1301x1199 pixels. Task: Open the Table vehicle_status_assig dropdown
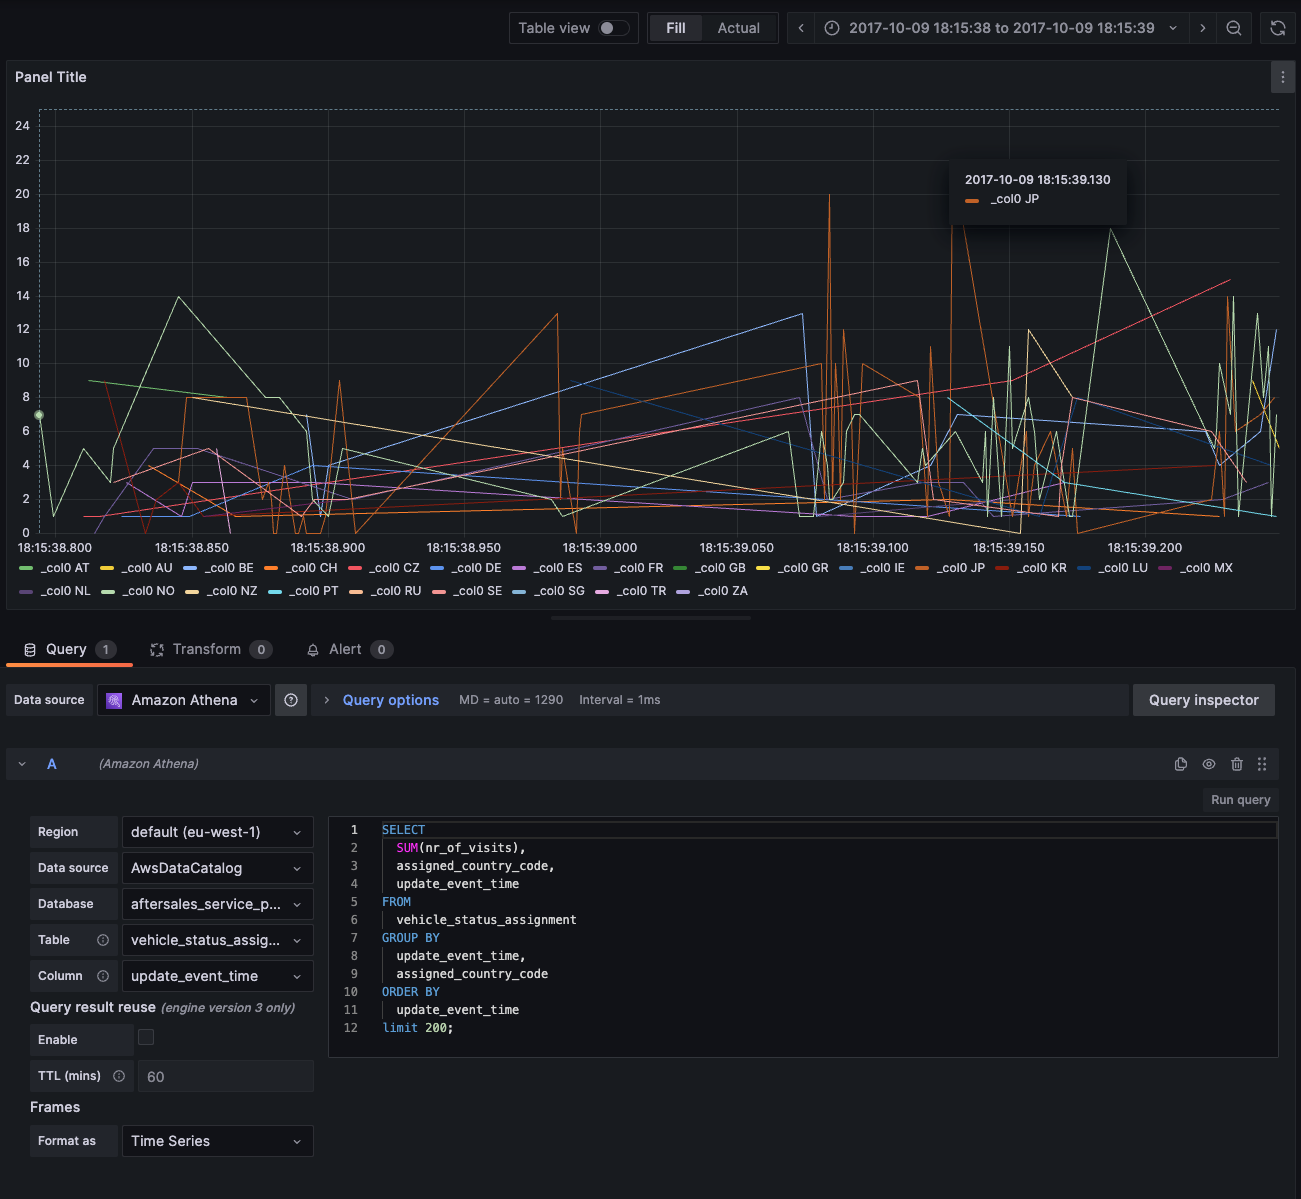[217, 940]
